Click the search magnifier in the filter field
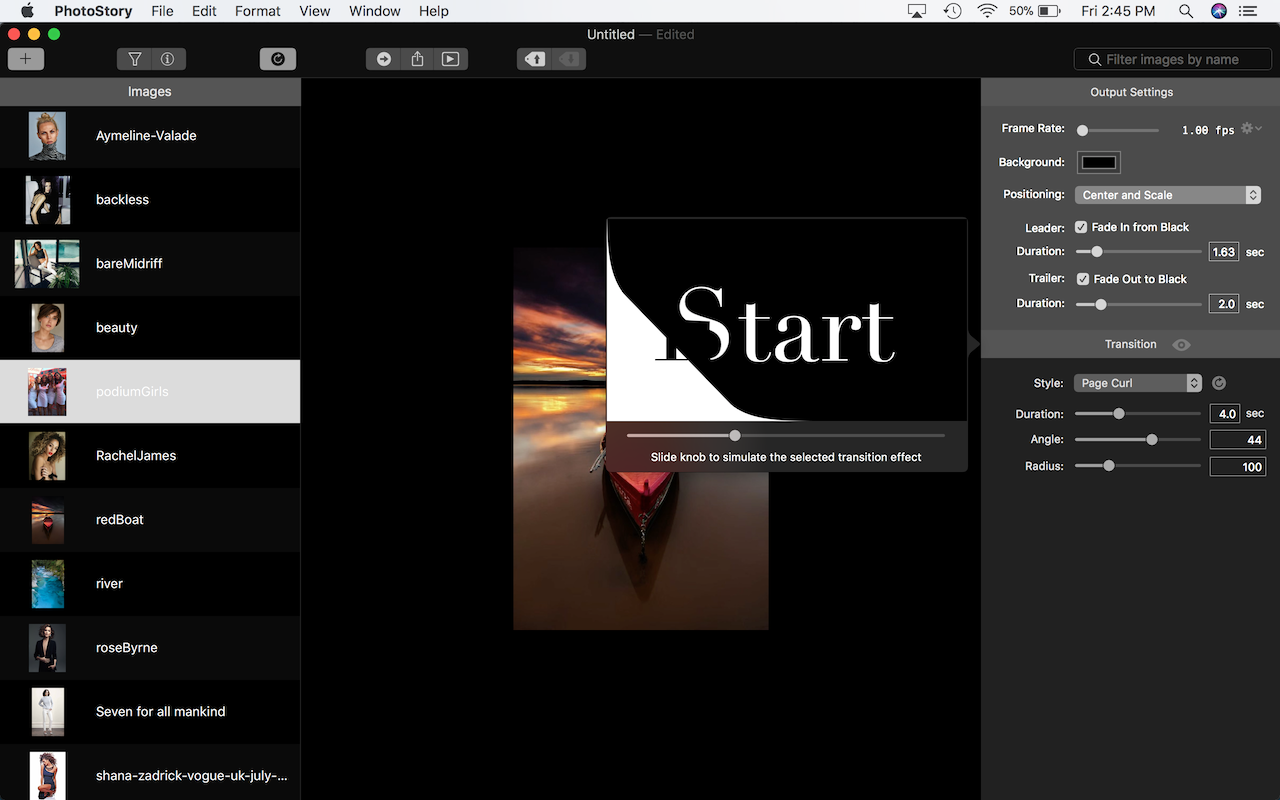This screenshot has height=800, width=1280. pyautogui.click(x=1095, y=60)
